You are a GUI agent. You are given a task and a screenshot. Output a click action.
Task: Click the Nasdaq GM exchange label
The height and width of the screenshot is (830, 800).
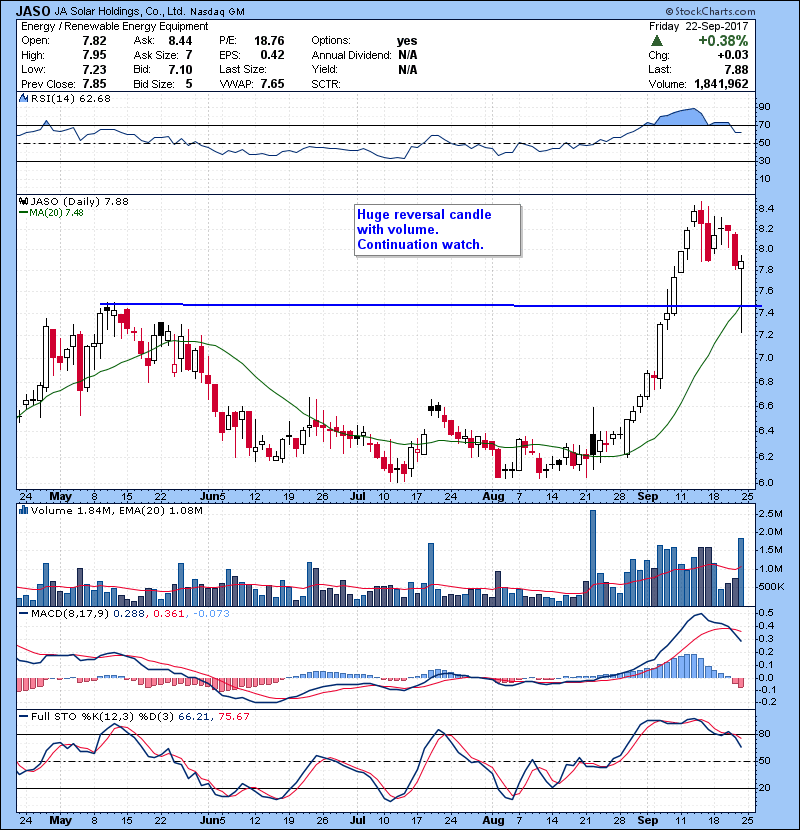217,12
